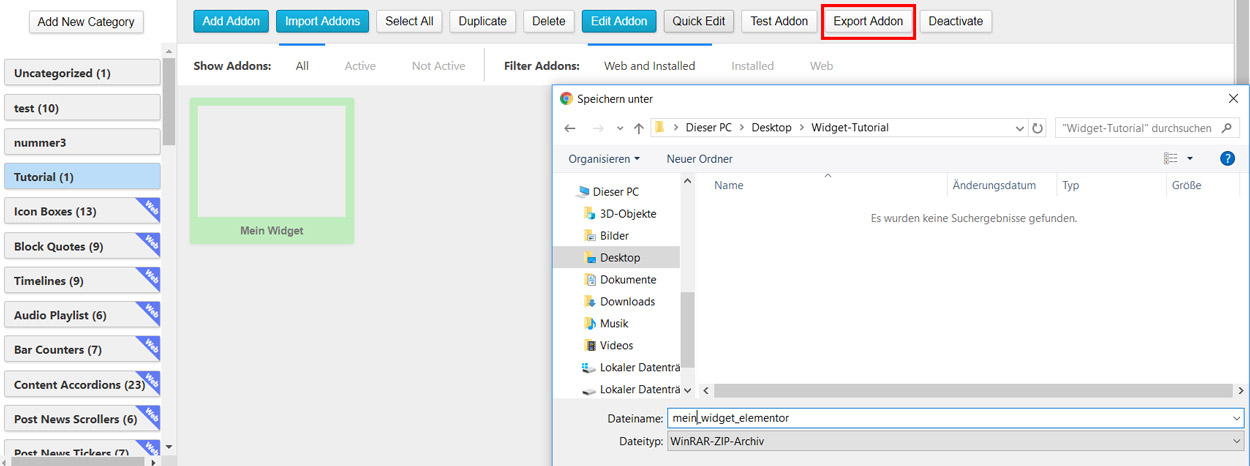Open Post News Scrollers (6) category
Image resolution: width=1250 pixels, height=466 pixels.
click(x=83, y=419)
